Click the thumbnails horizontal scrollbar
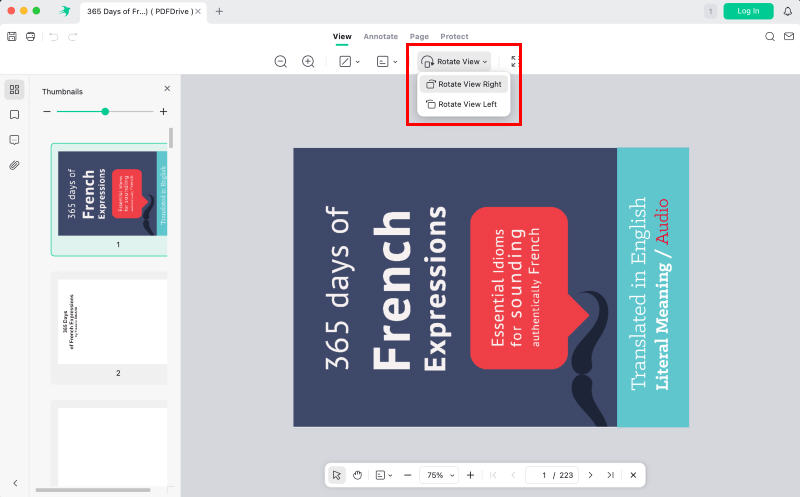Viewport: 800px width, 497px height. coord(93,490)
